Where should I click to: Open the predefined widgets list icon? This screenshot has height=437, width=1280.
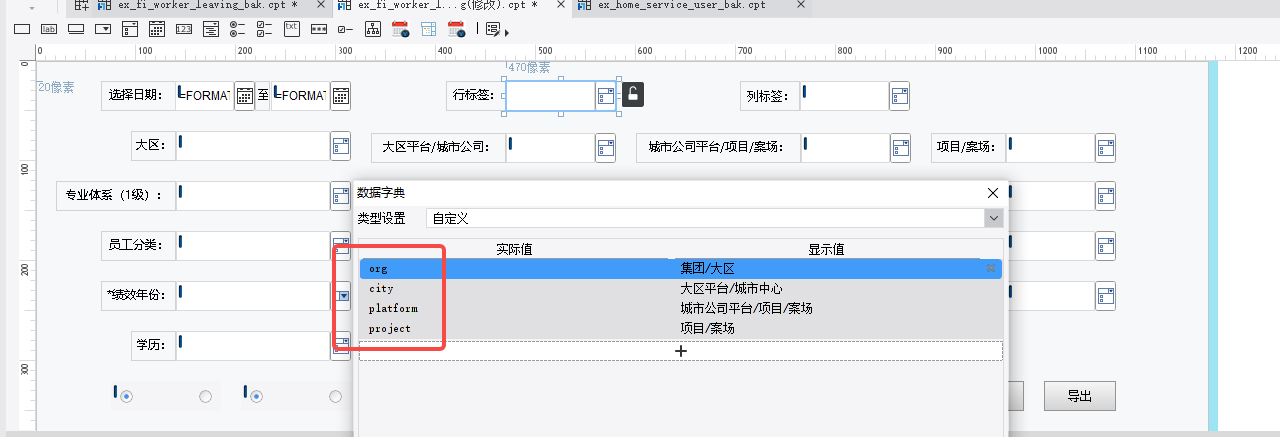[495, 30]
